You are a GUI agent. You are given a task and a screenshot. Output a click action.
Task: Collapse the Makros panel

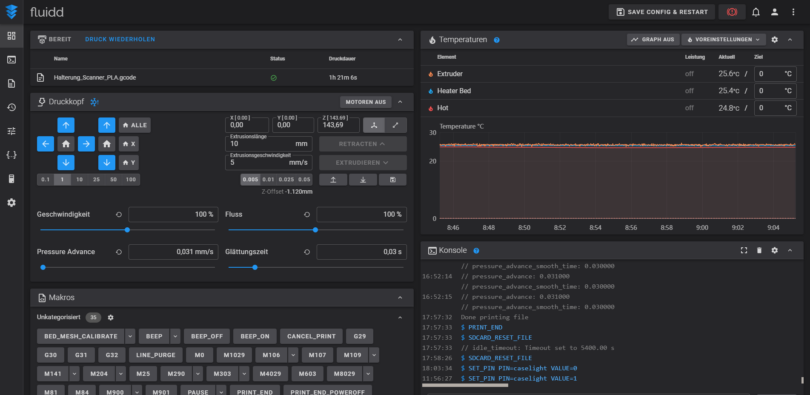click(400, 298)
